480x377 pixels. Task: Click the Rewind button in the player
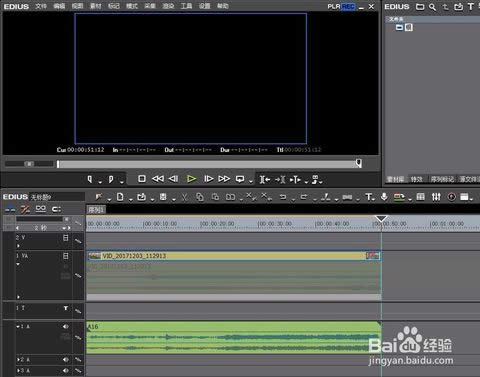[158, 179]
